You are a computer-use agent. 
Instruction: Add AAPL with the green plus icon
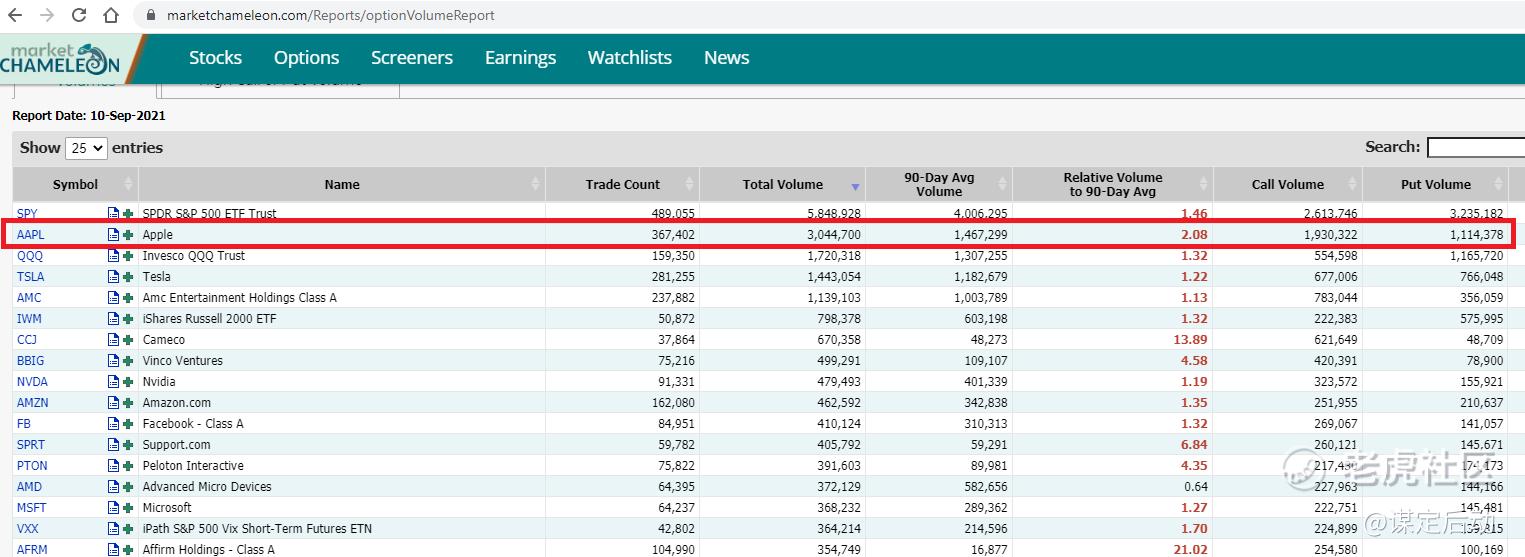click(x=128, y=235)
